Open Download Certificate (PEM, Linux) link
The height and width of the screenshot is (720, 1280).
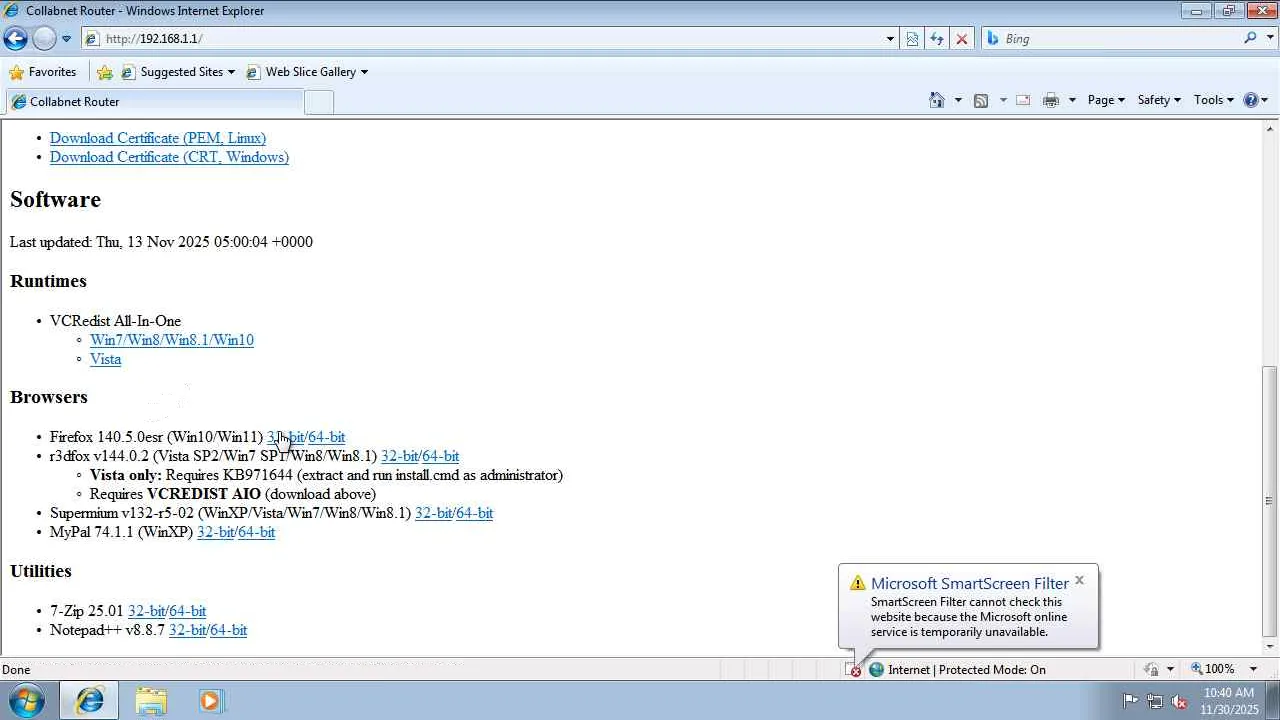pos(158,138)
